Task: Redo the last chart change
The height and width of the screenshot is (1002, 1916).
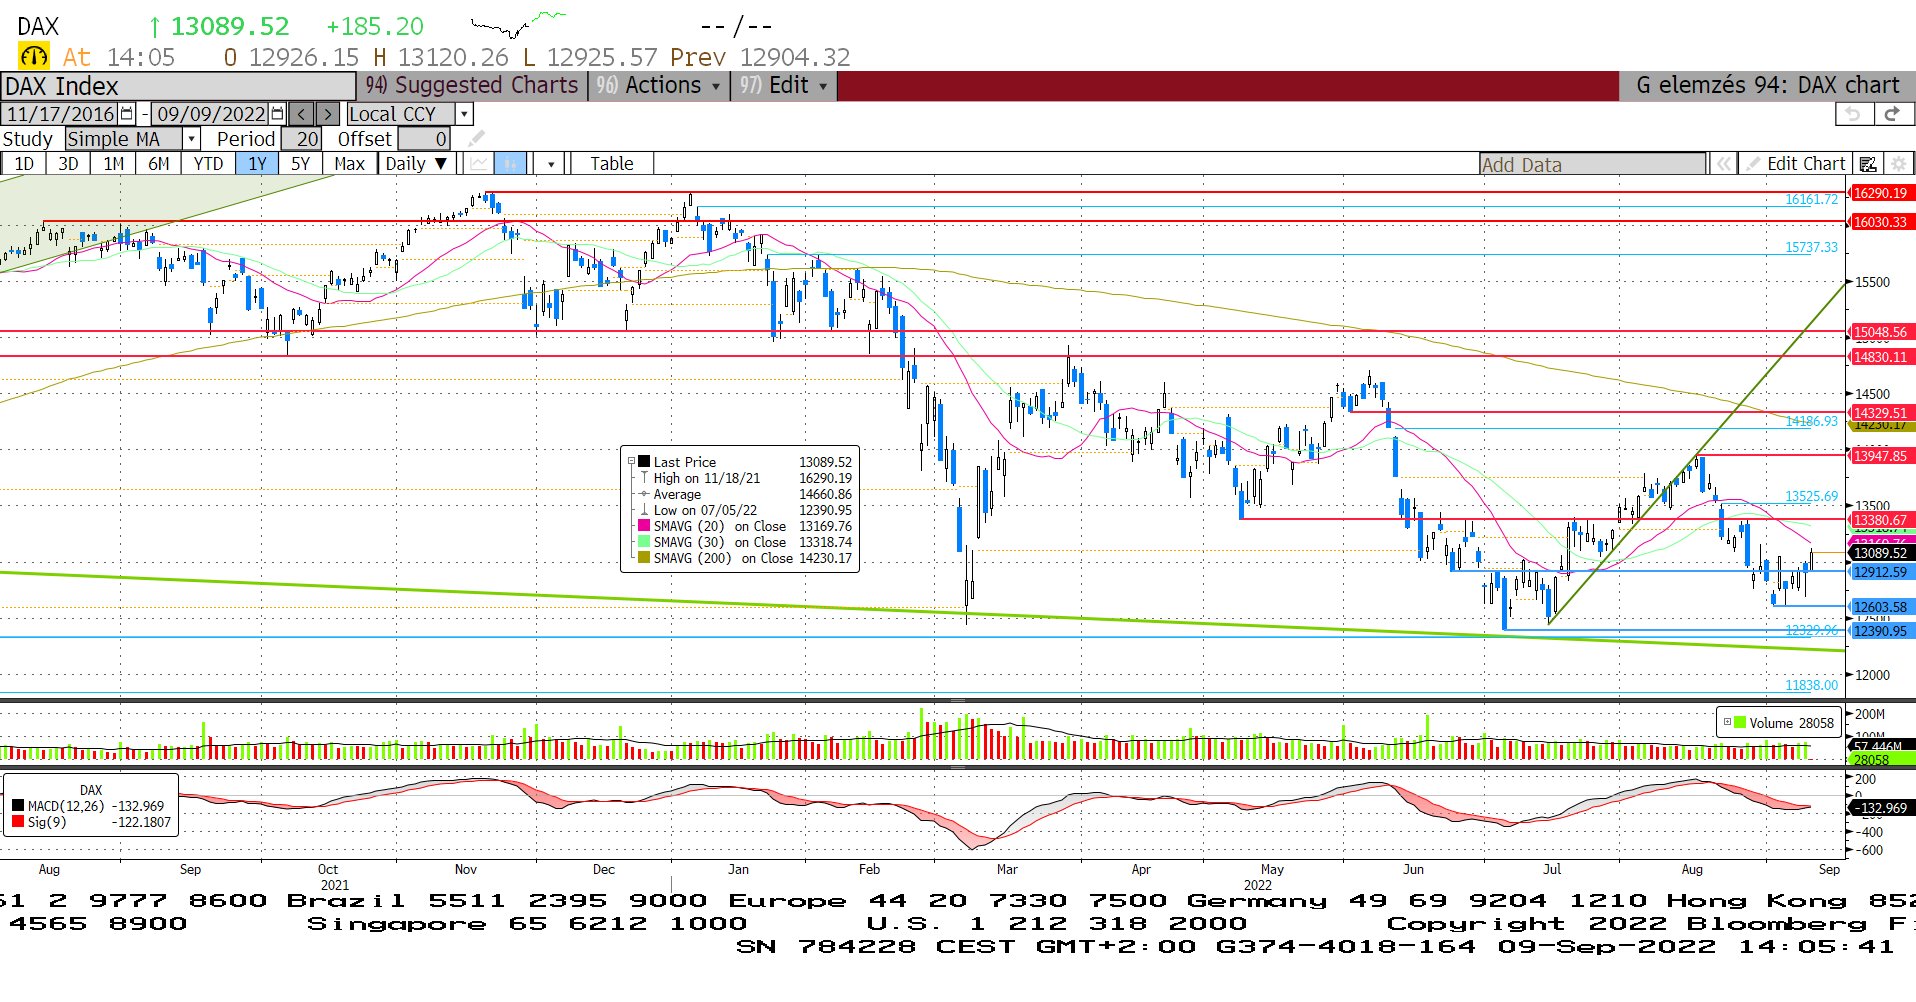Action: [x=1891, y=114]
